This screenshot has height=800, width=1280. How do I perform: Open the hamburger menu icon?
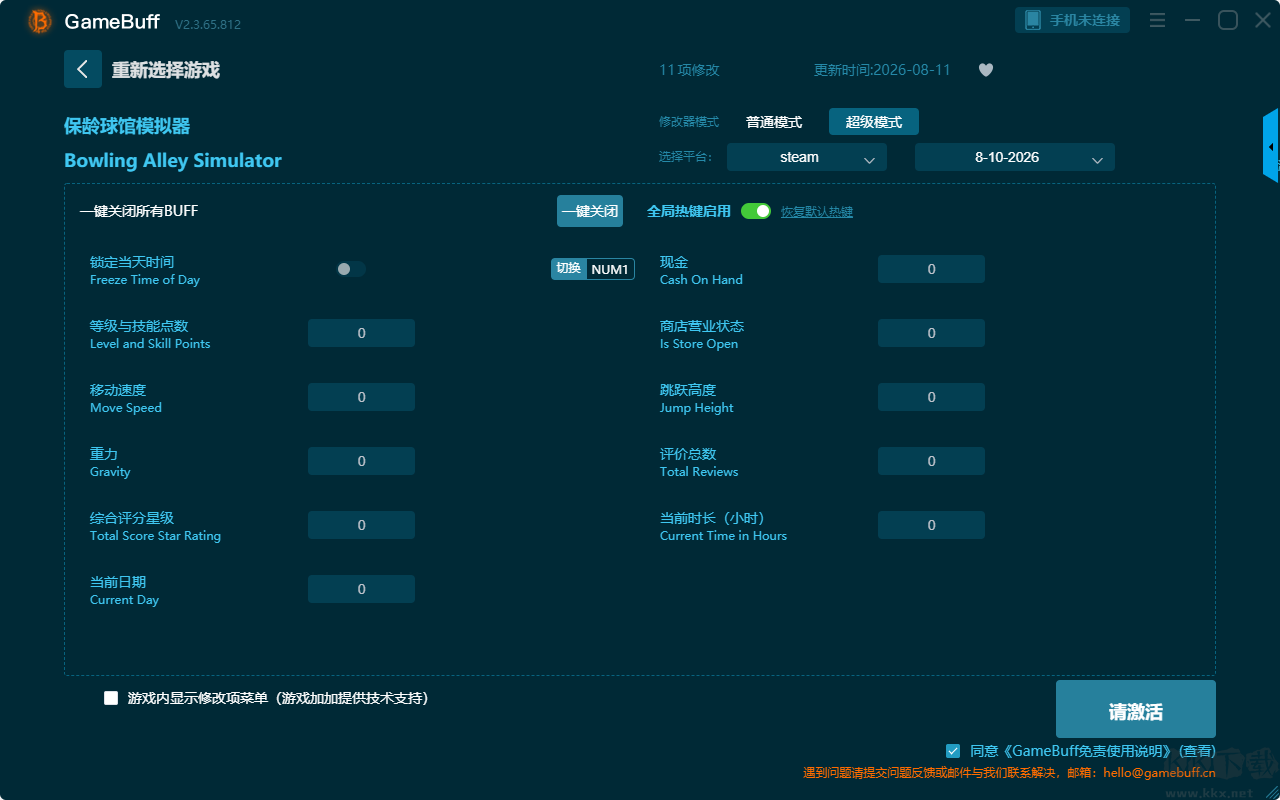tap(1157, 20)
